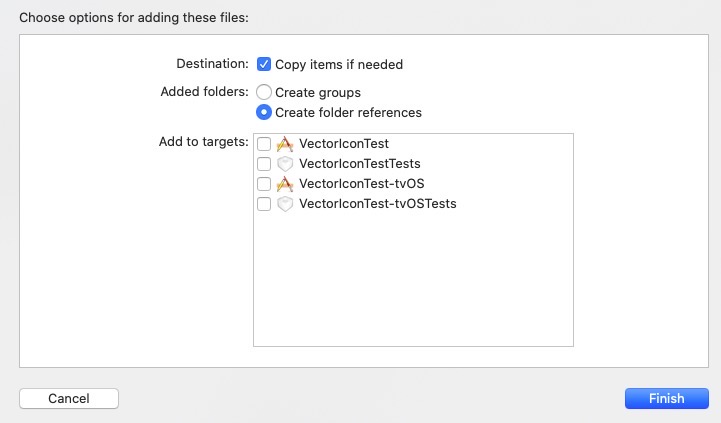Check the VectorIconTest-tvOSTests target checkbox
The height and width of the screenshot is (423, 721).
(264, 204)
